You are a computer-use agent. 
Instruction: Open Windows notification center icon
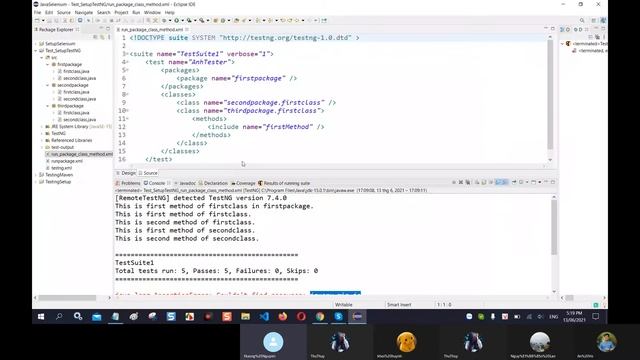pyautogui.click(x=596, y=316)
